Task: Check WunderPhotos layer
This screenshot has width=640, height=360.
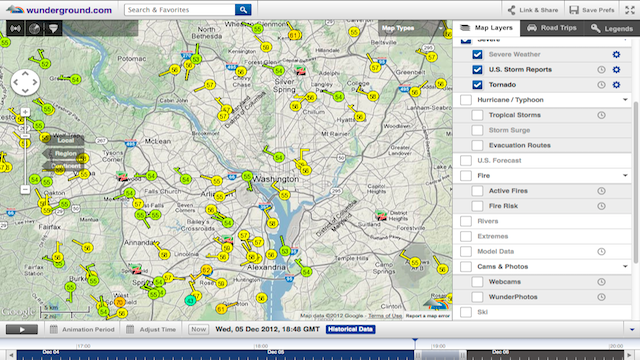Action: point(477,297)
